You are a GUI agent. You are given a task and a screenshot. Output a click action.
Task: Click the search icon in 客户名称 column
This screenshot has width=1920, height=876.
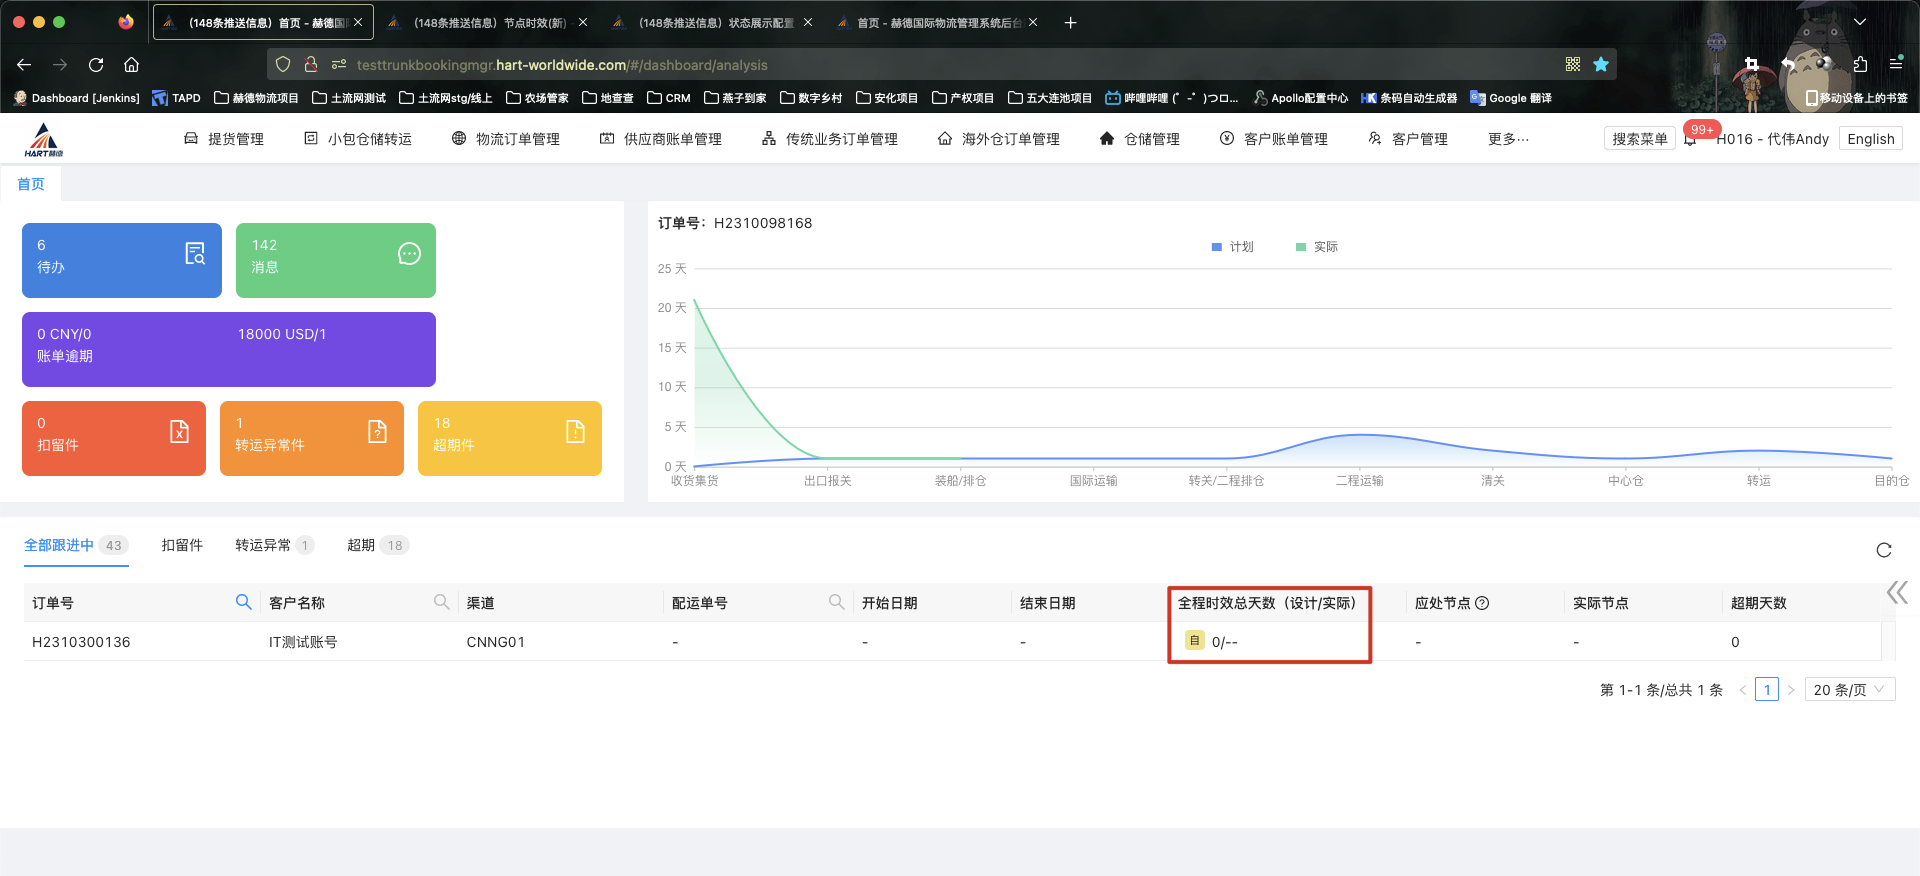(441, 602)
